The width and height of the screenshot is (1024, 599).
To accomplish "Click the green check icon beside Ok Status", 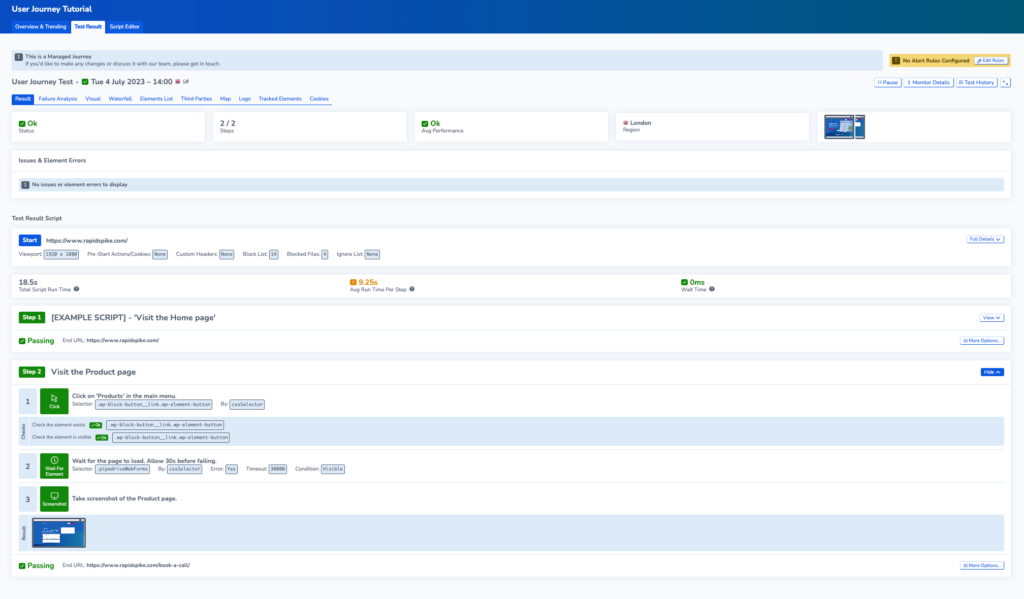I will [22, 123].
